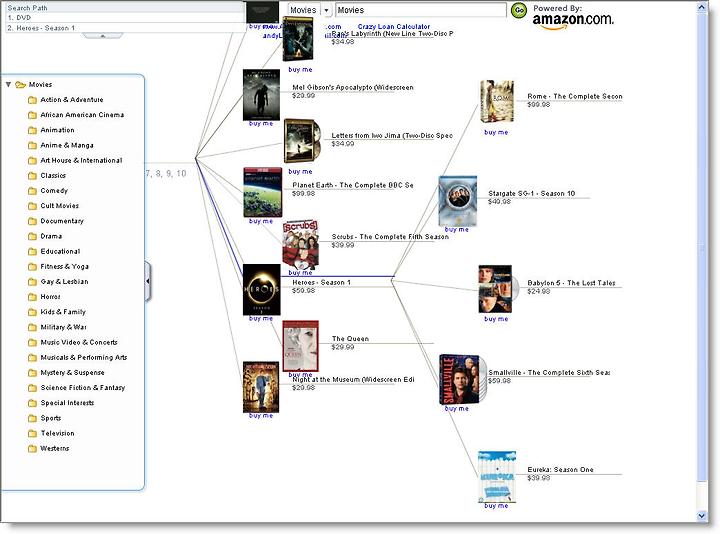Click the Letters from Iwo Jima cover

click(x=300, y=141)
